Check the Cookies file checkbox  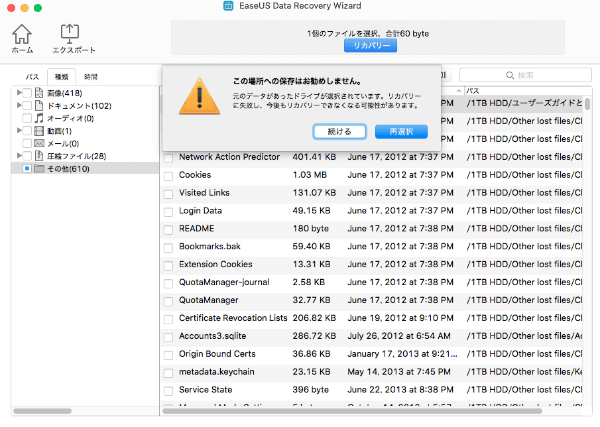click(168, 176)
